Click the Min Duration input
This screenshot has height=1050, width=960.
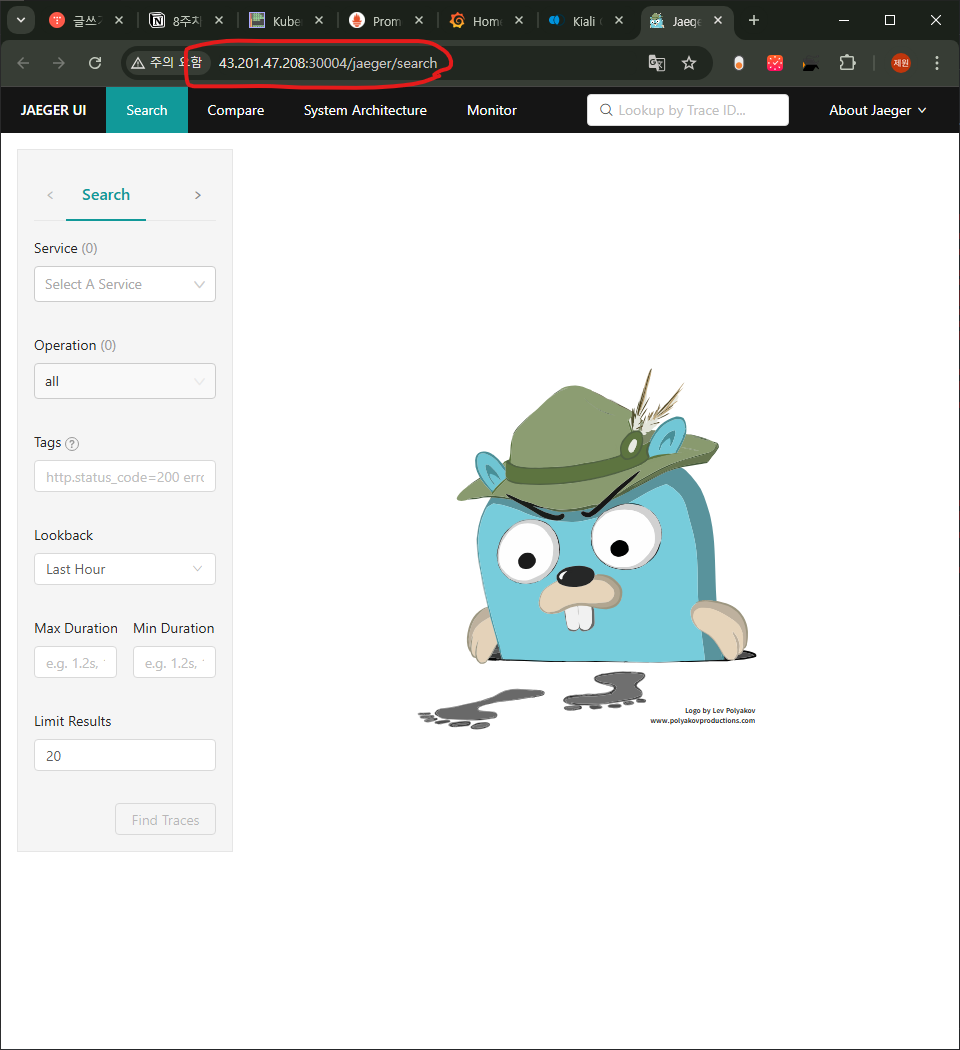pos(174,662)
